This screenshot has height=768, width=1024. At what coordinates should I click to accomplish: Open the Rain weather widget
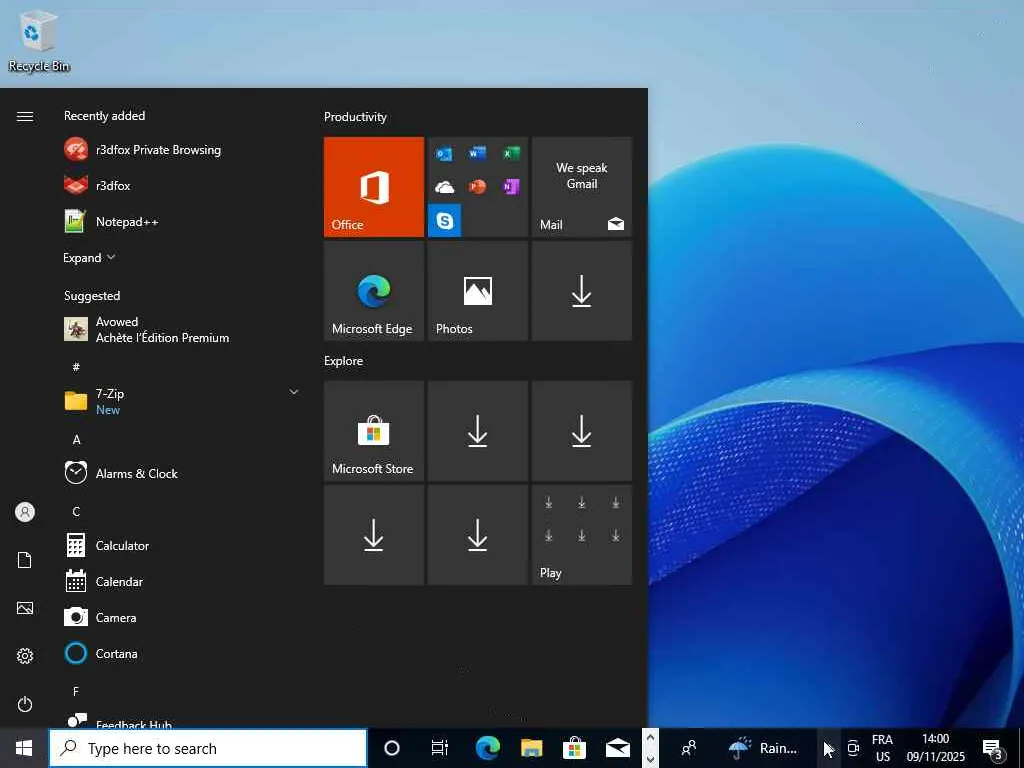click(762, 748)
